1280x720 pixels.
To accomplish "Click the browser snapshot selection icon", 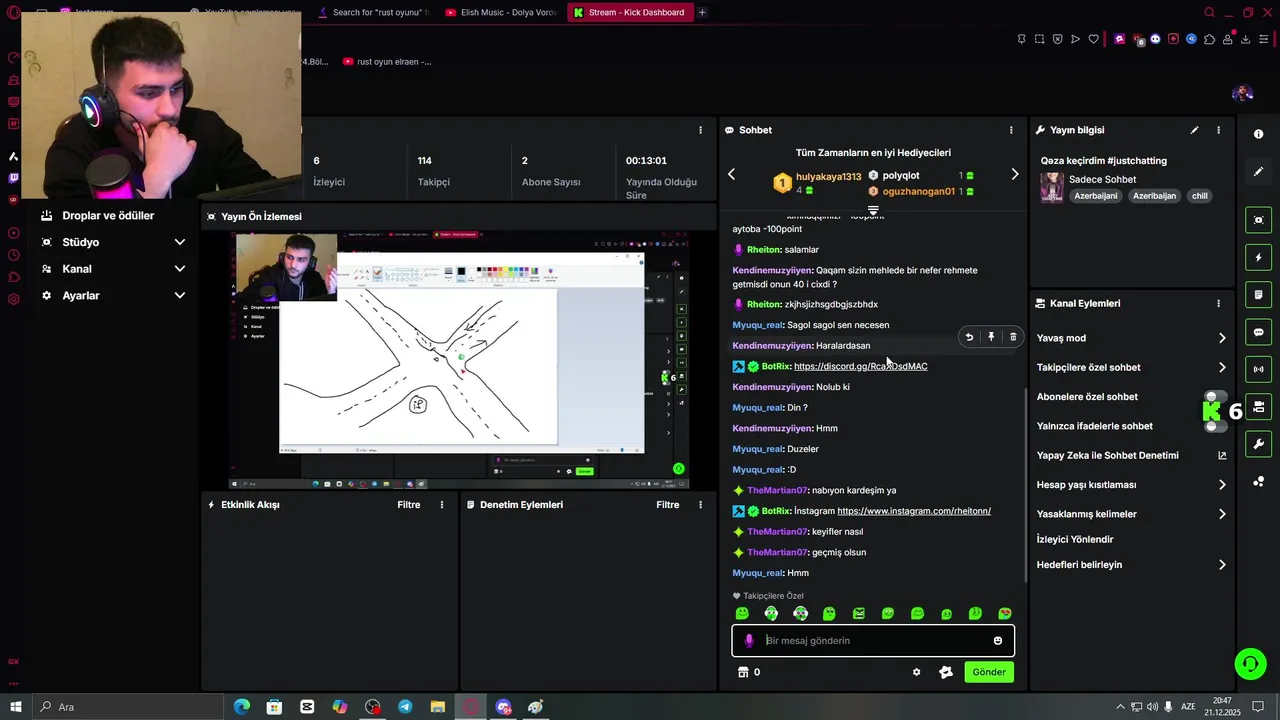I will [1039, 39].
